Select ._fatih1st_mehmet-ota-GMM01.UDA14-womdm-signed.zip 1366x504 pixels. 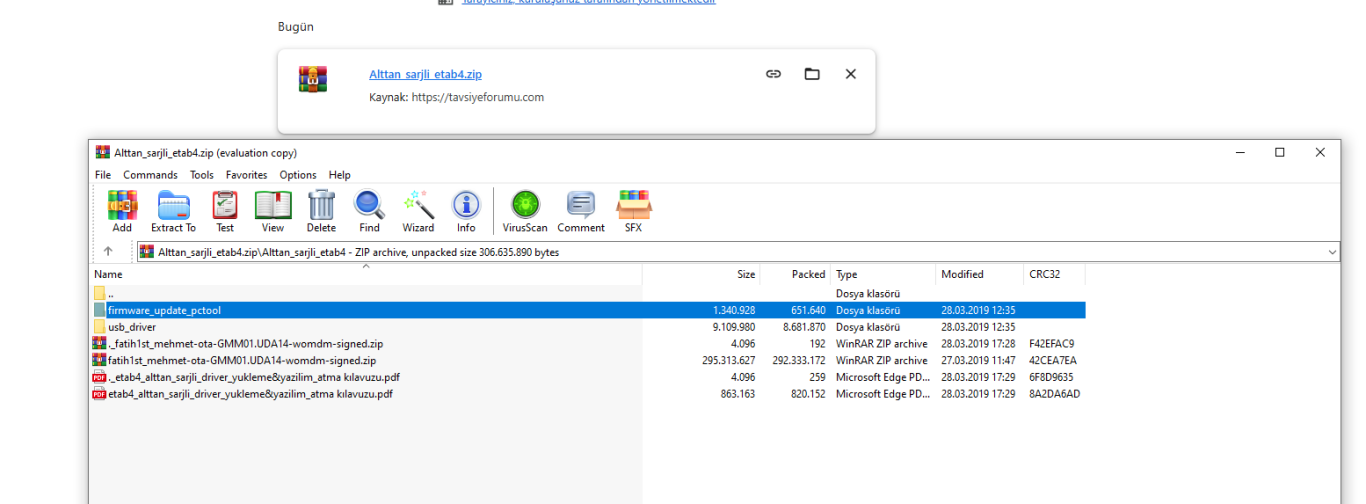[x=246, y=343]
